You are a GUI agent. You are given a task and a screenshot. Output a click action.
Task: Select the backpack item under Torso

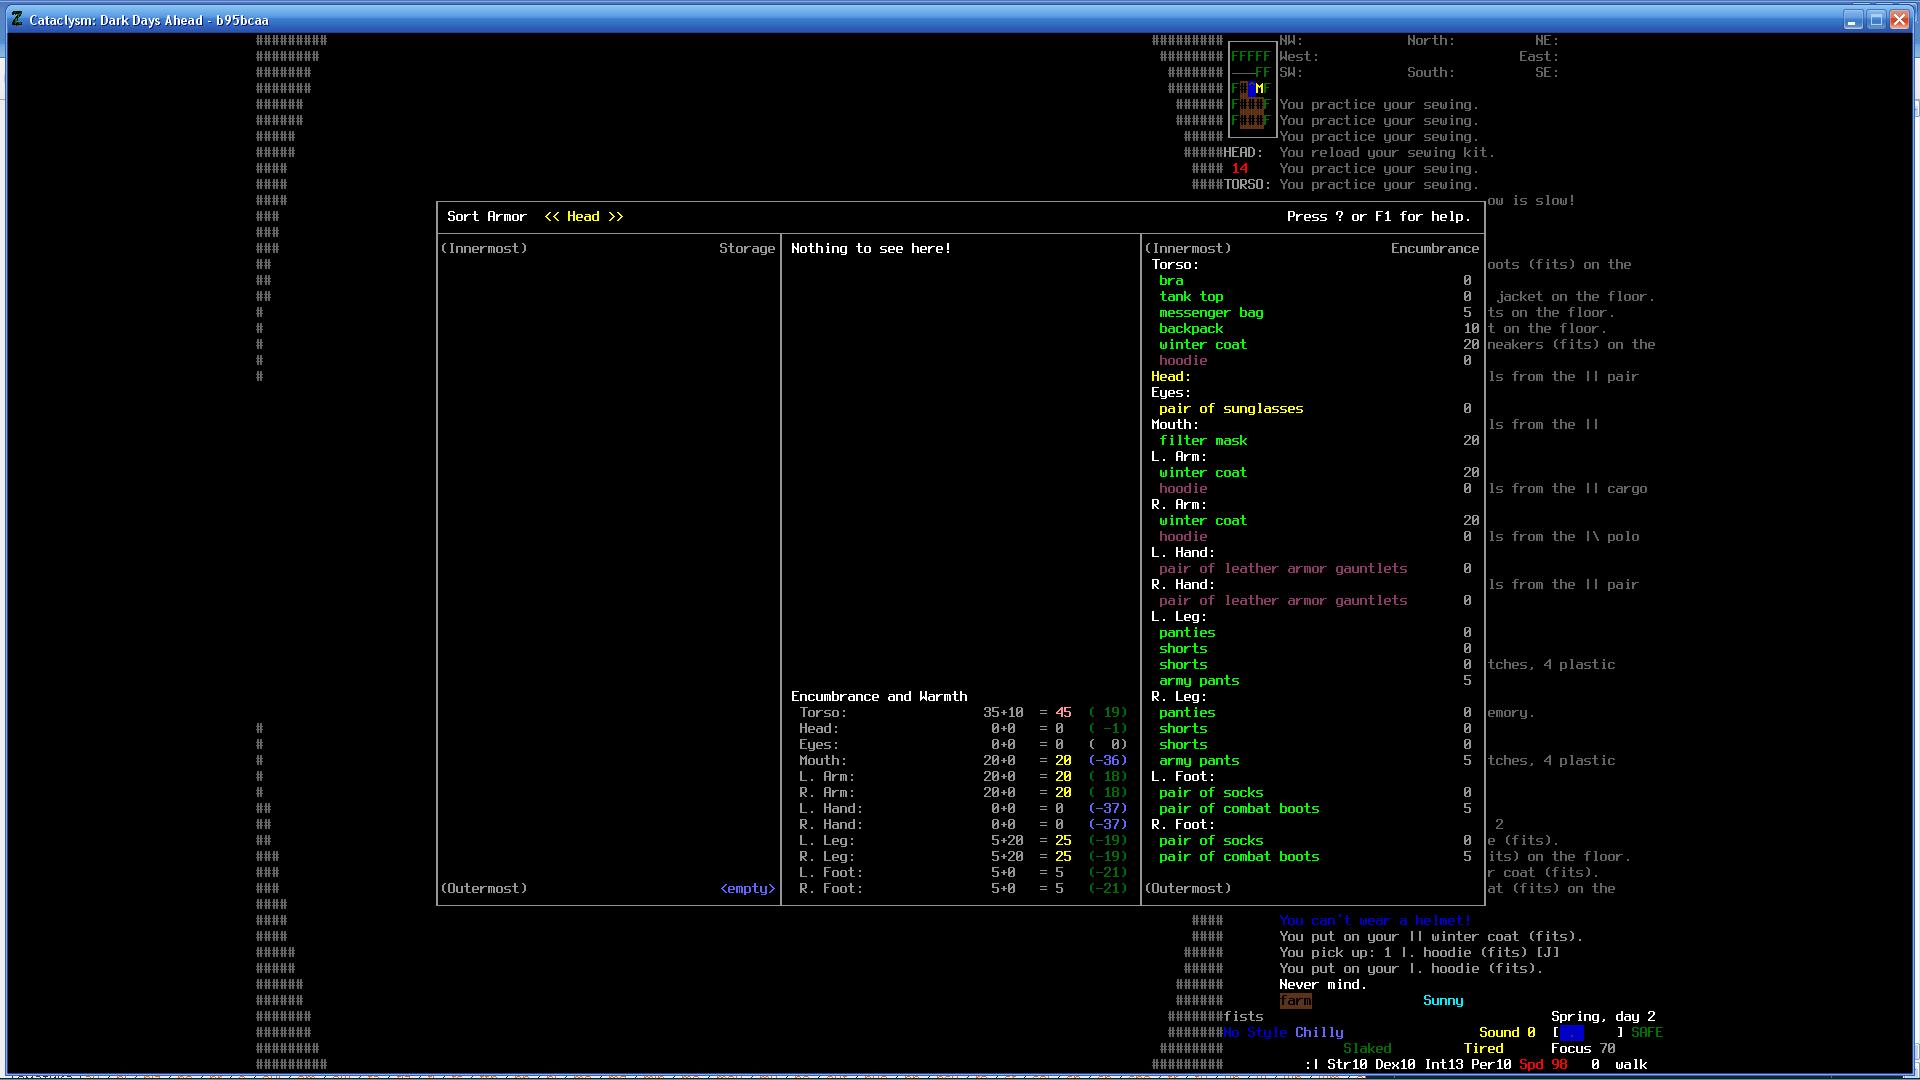pos(1190,329)
